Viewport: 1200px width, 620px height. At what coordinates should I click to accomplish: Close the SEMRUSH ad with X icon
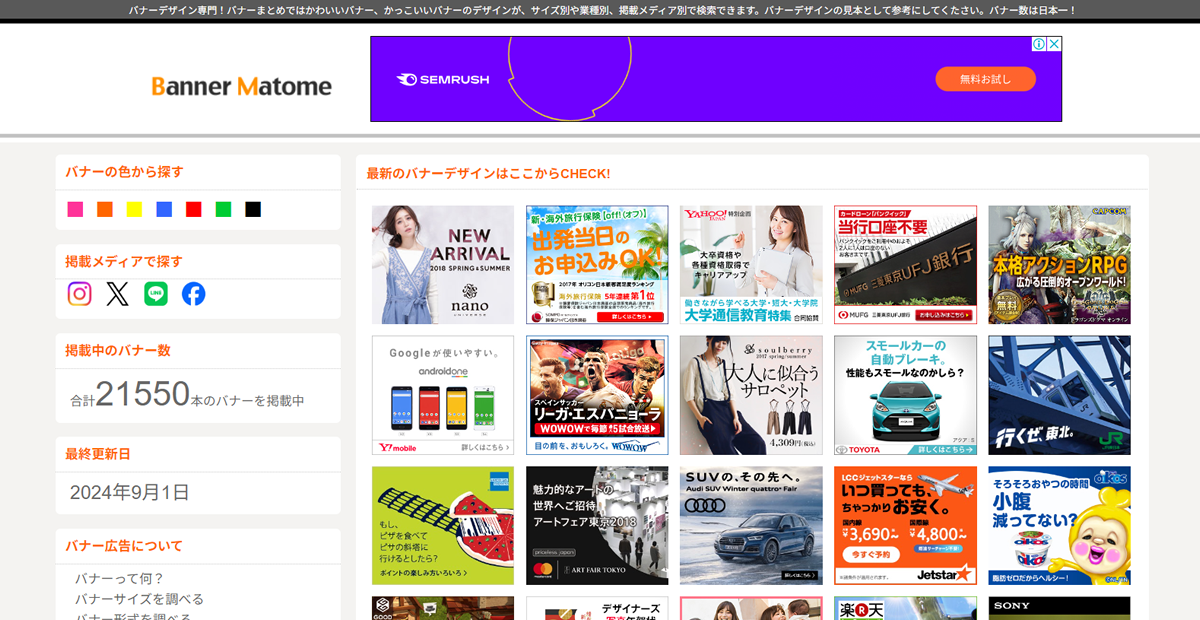point(1054,44)
